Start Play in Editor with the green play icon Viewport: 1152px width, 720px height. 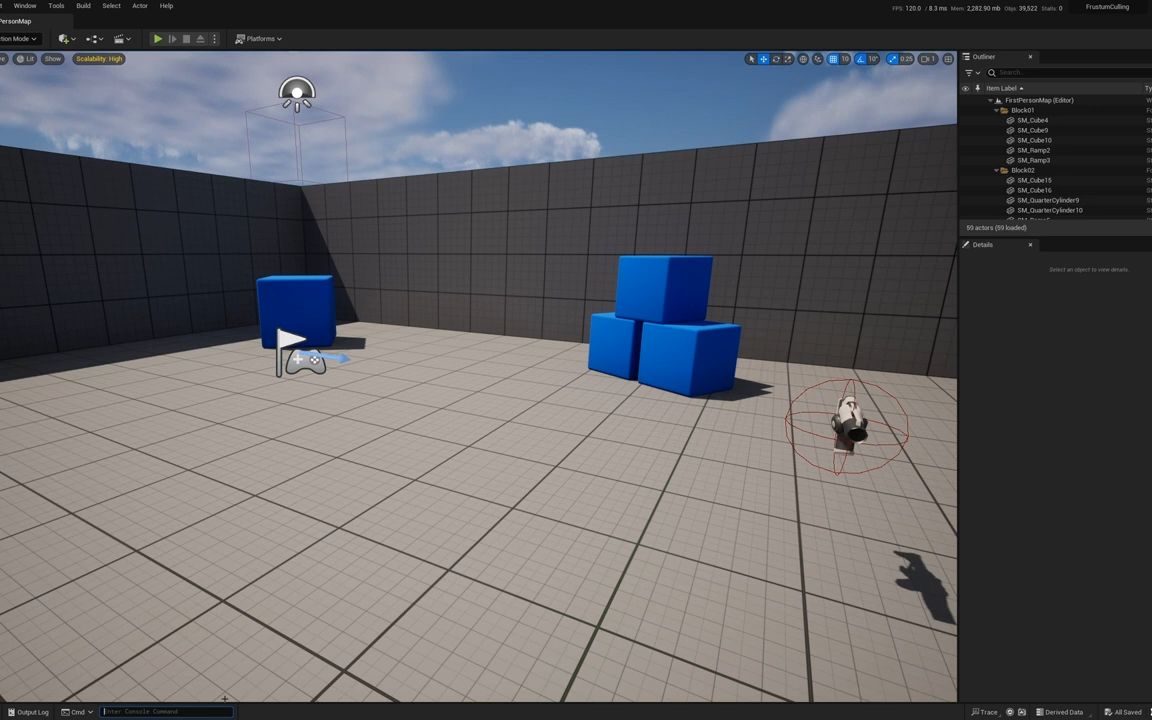[x=158, y=38]
